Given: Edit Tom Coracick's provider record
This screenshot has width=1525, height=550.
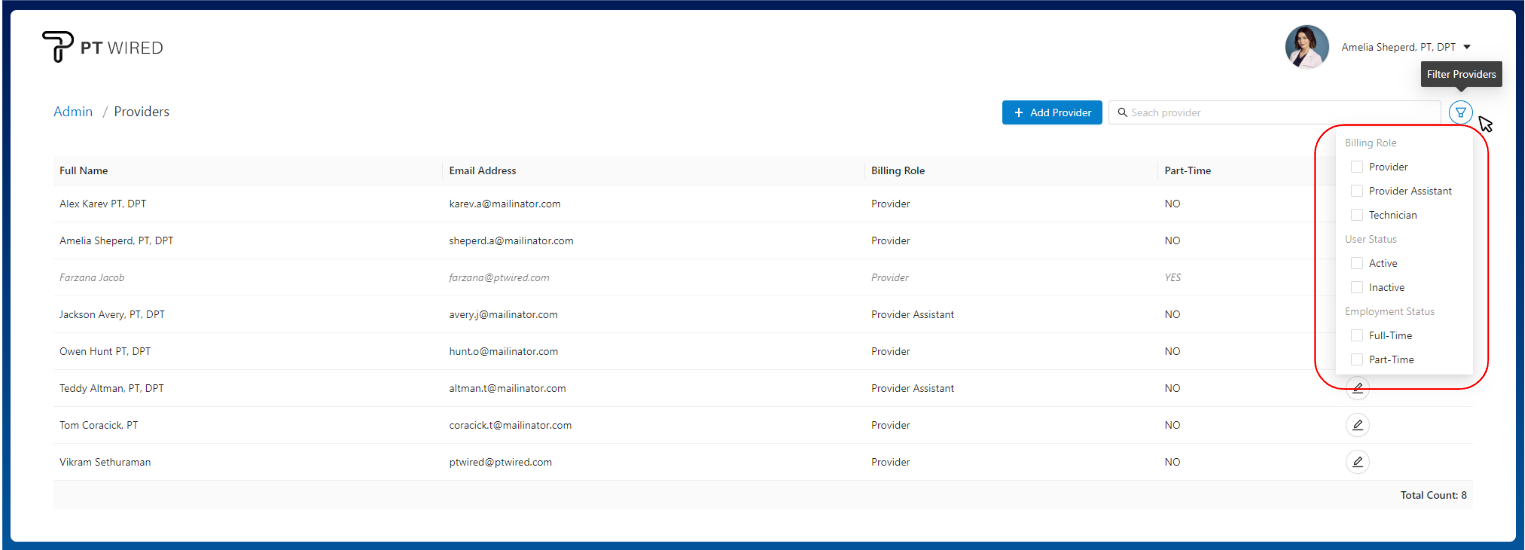Looking at the screenshot, I should click(x=1357, y=425).
